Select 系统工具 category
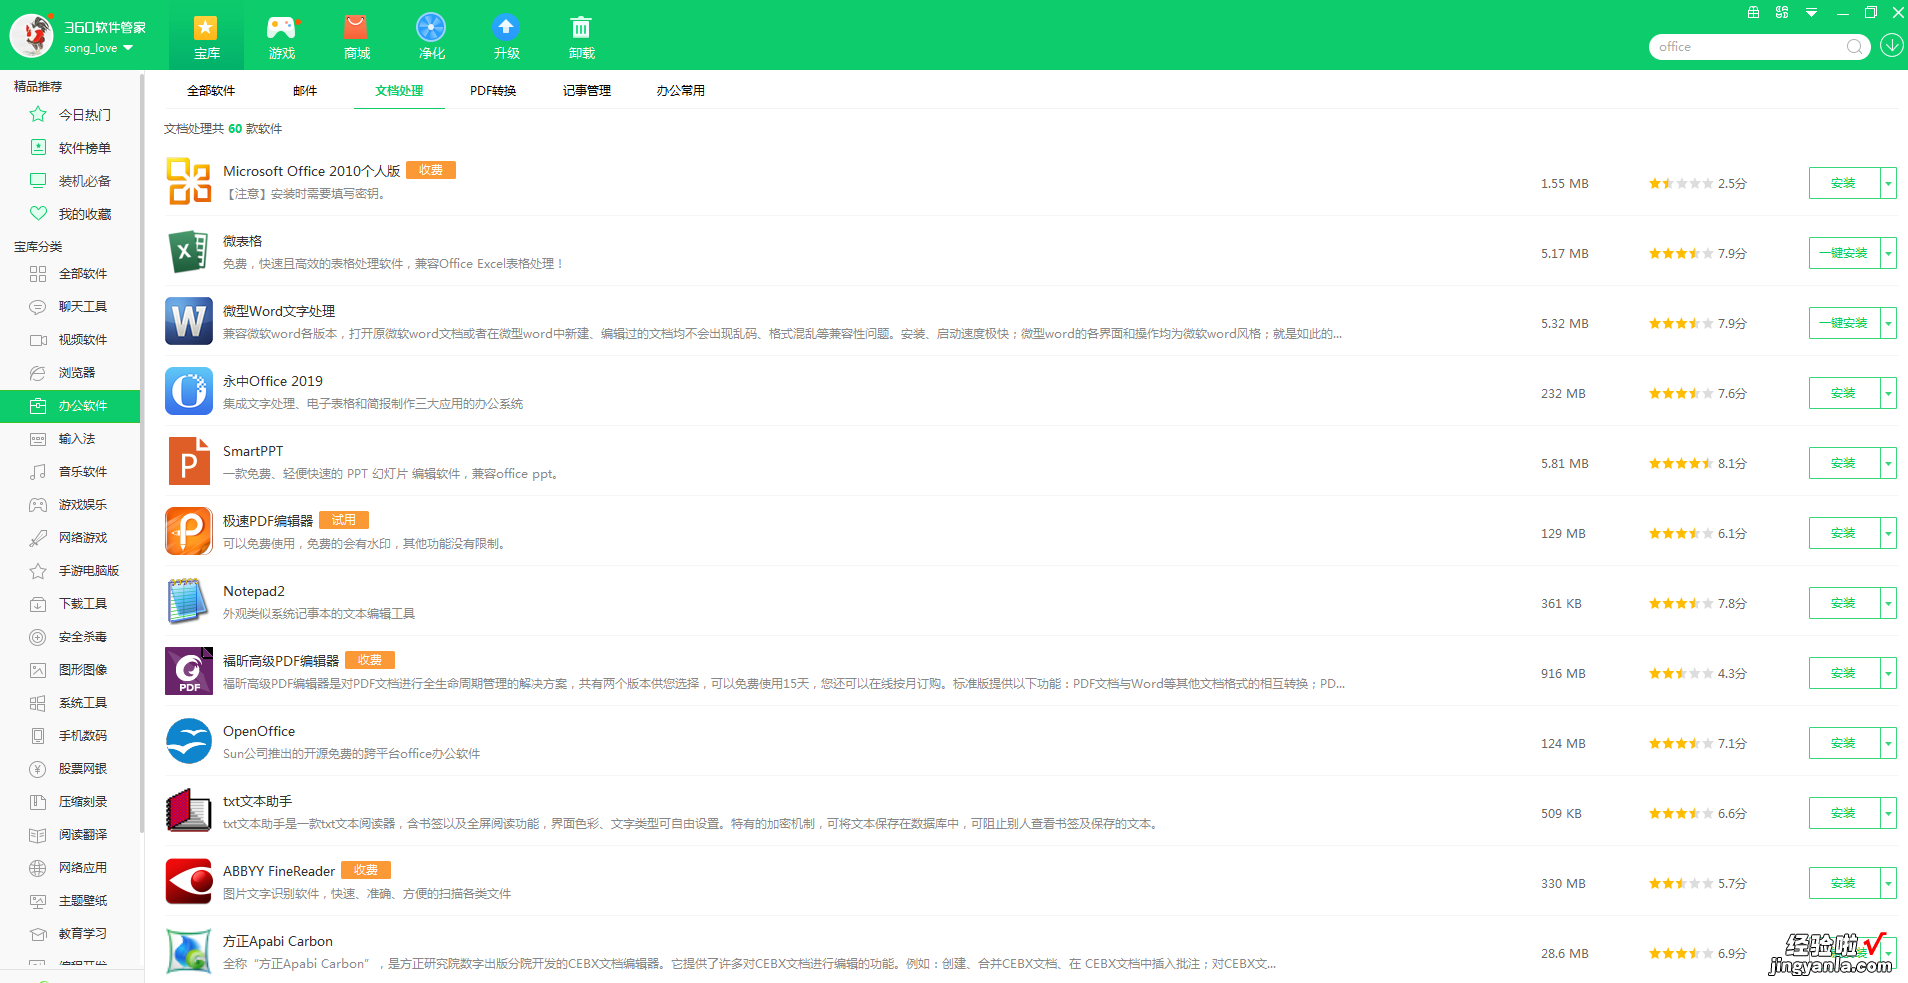Screen dimensions: 1908x983 [x=70, y=703]
